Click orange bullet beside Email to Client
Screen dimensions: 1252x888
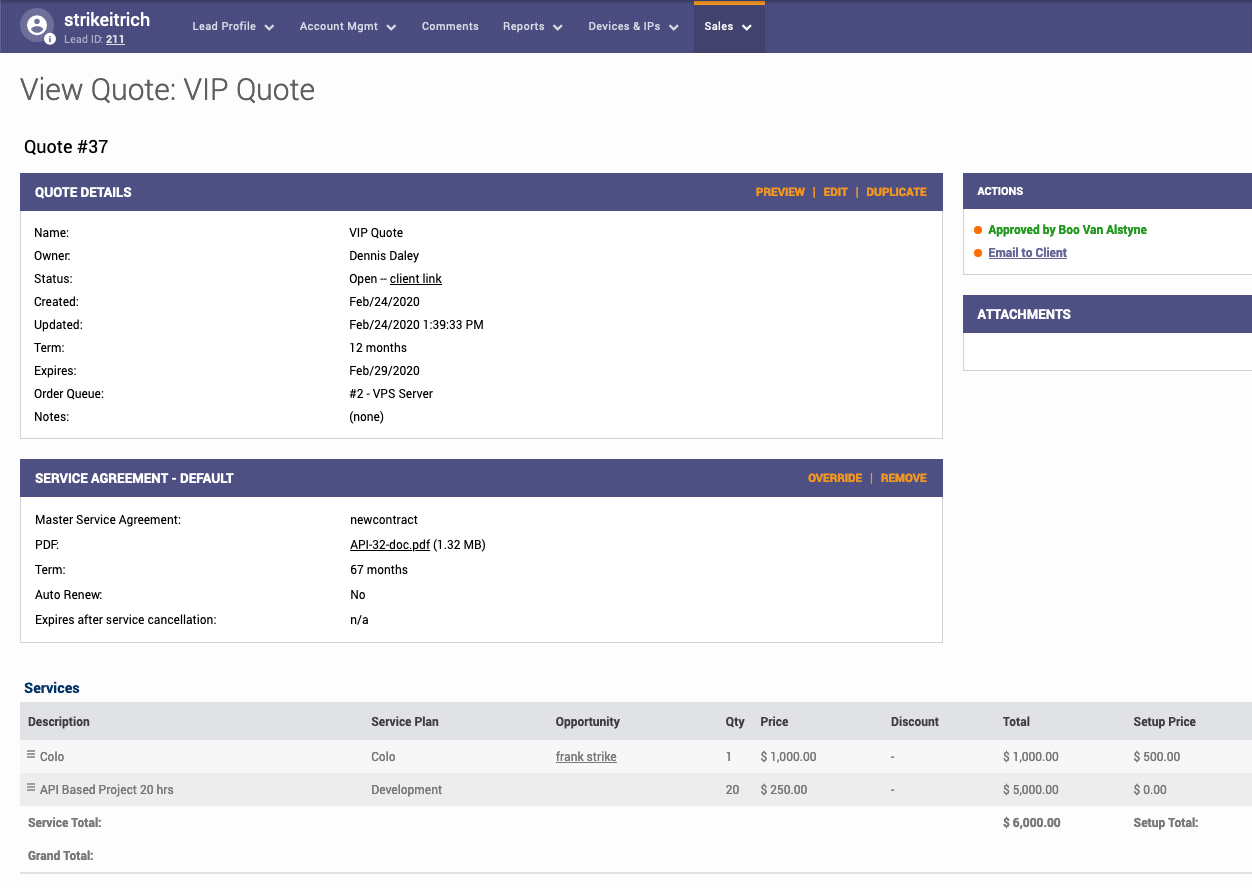coord(978,253)
